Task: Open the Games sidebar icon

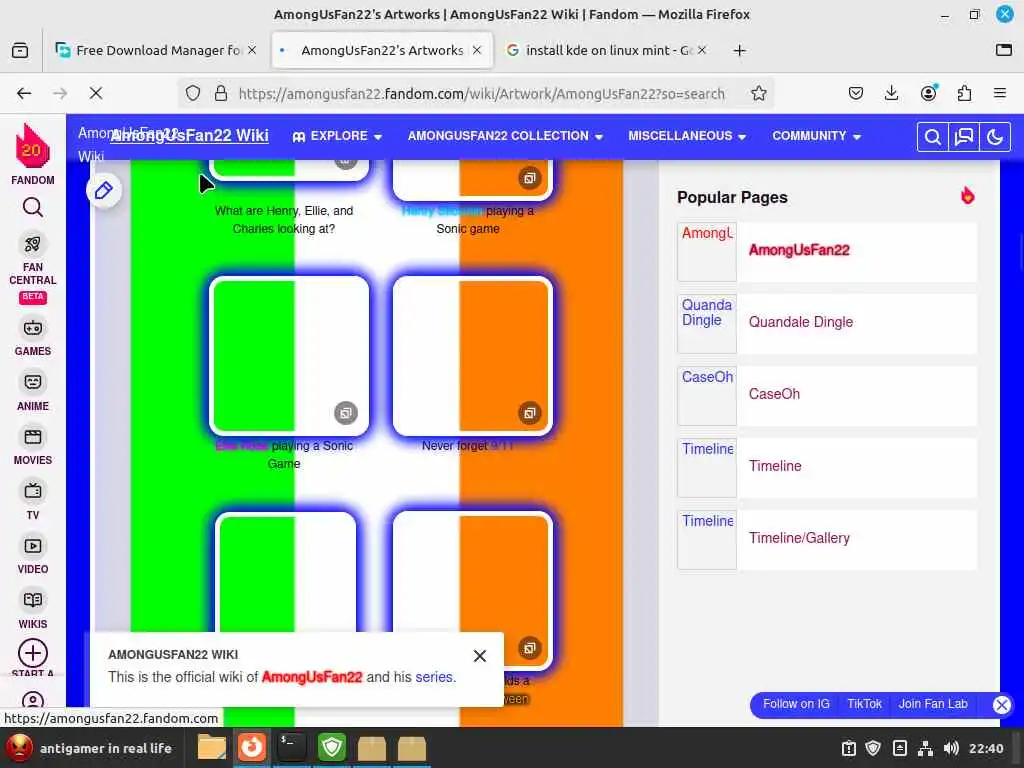Action: coord(33,328)
